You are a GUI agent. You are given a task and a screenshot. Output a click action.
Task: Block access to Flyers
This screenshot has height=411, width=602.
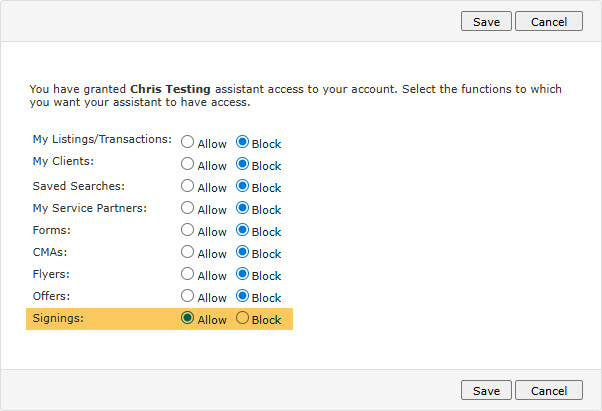(x=242, y=275)
